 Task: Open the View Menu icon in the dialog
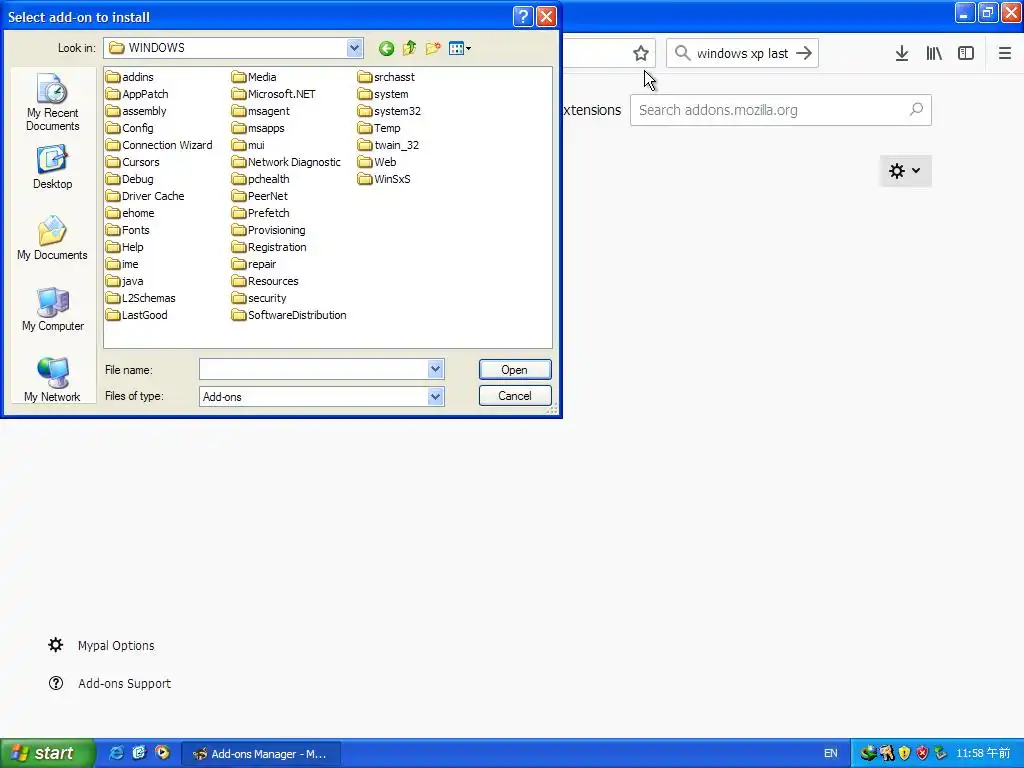(x=460, y=48)
